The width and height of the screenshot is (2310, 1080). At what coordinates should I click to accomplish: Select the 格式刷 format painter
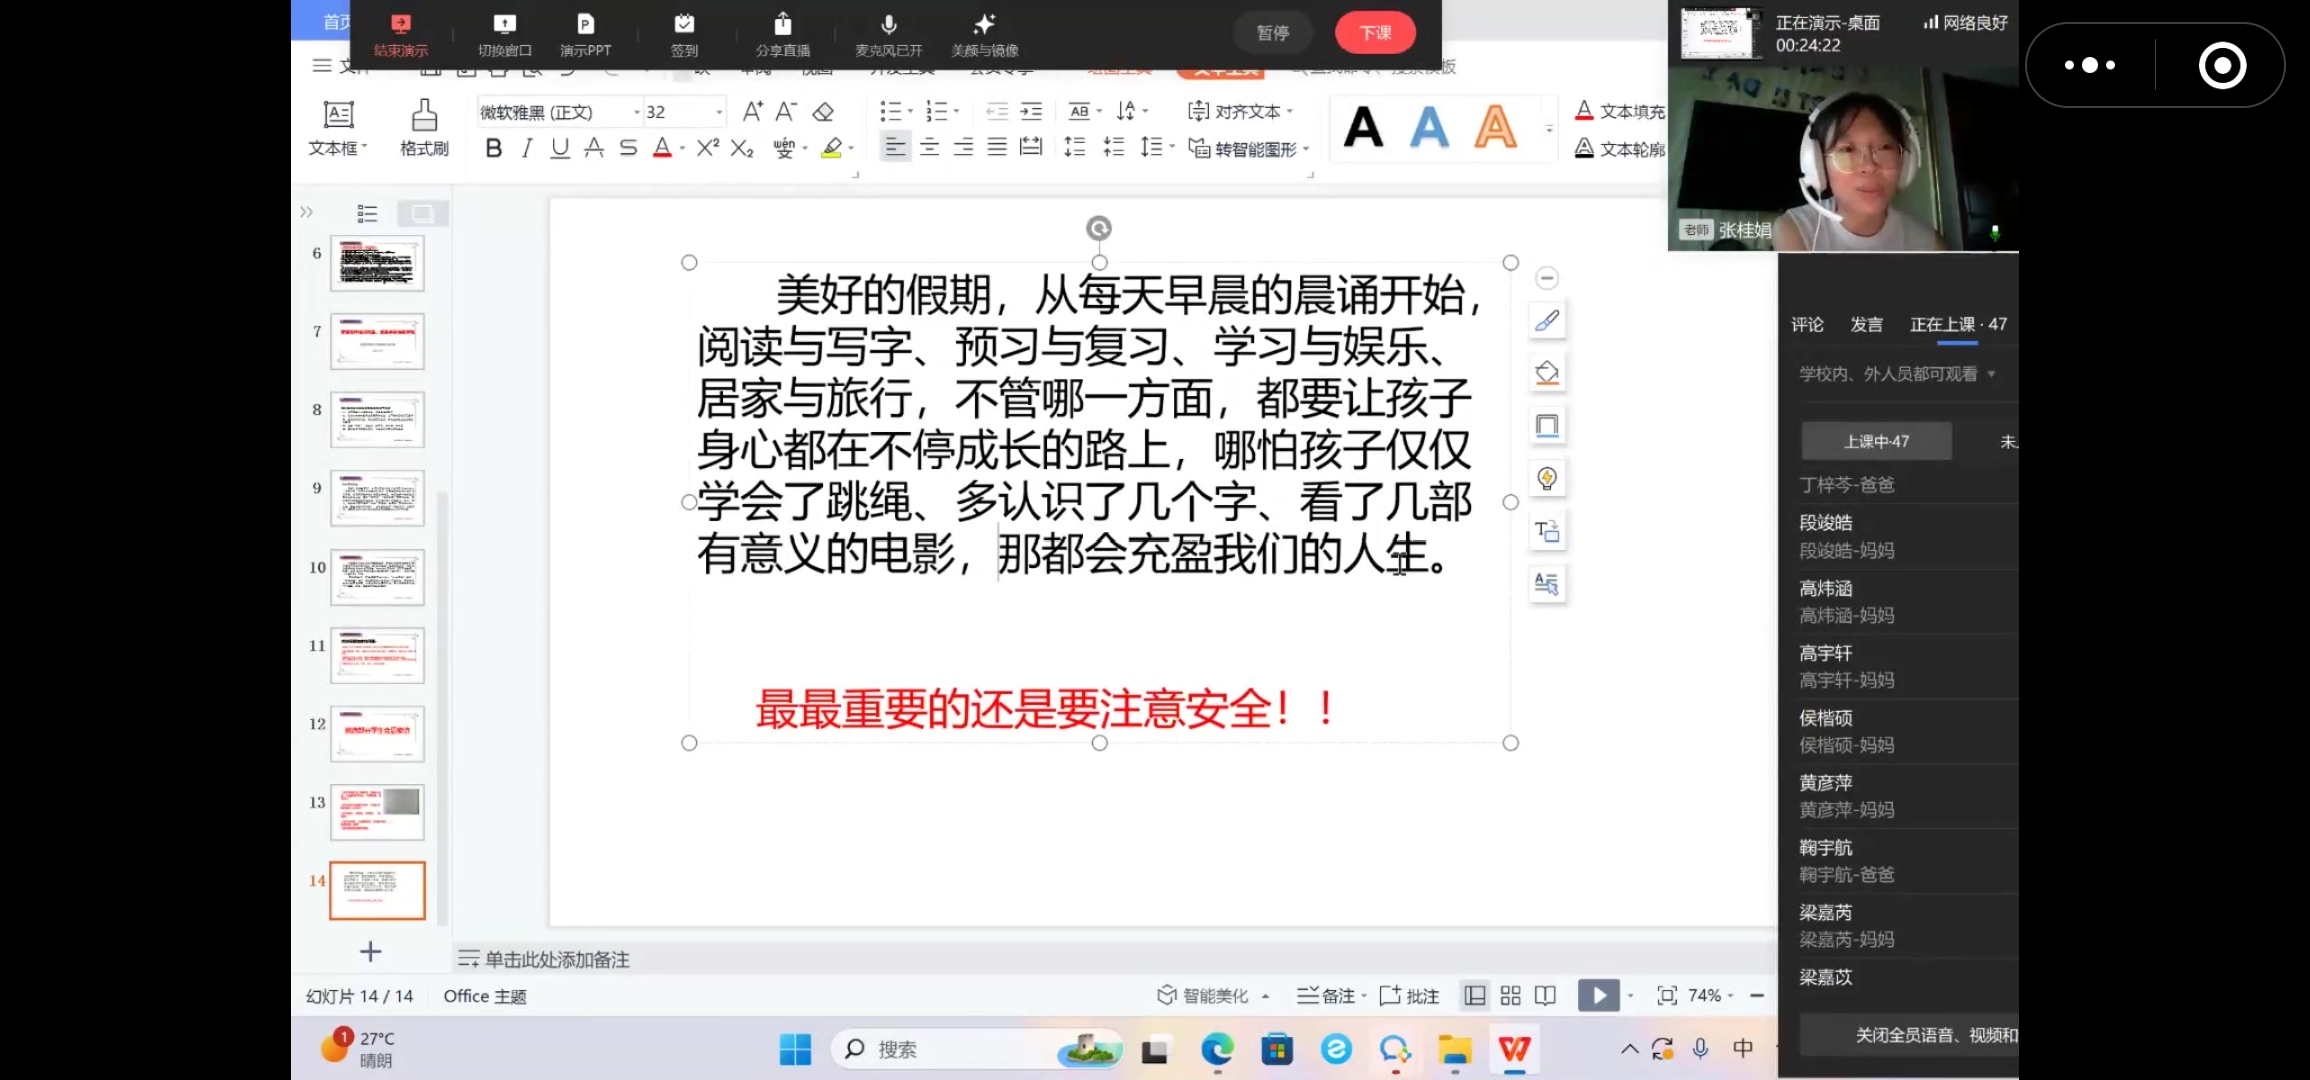[424, 128]
